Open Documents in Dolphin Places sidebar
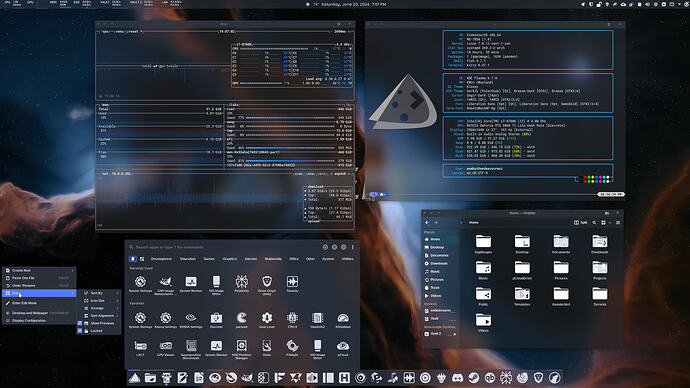Image resolution: width=690 pixels, height=388 pixels. point(440,255)
